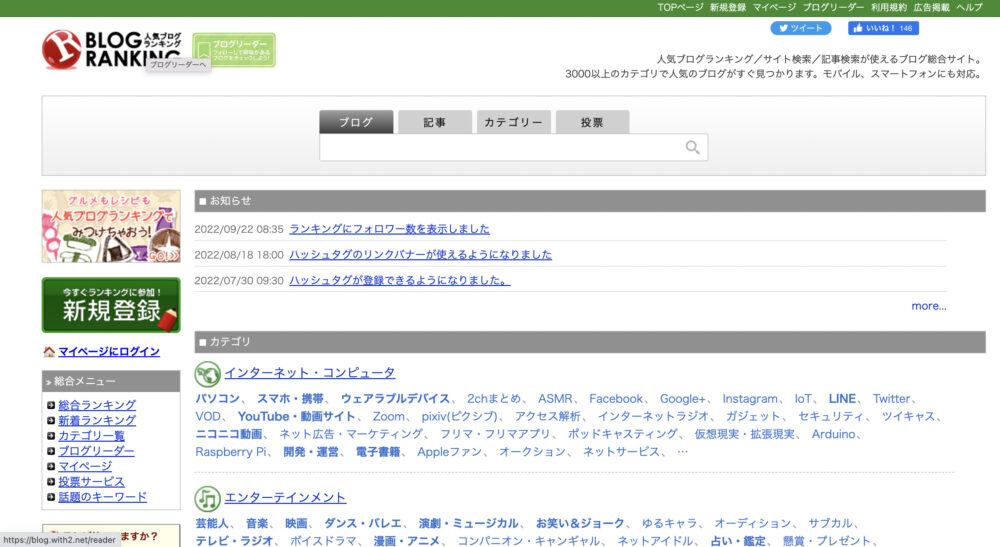The width and height of the screenshot is (1000, 547).
Task: Open ブログリーダー sidebar menu link
Action: click(x=96, y=451)
